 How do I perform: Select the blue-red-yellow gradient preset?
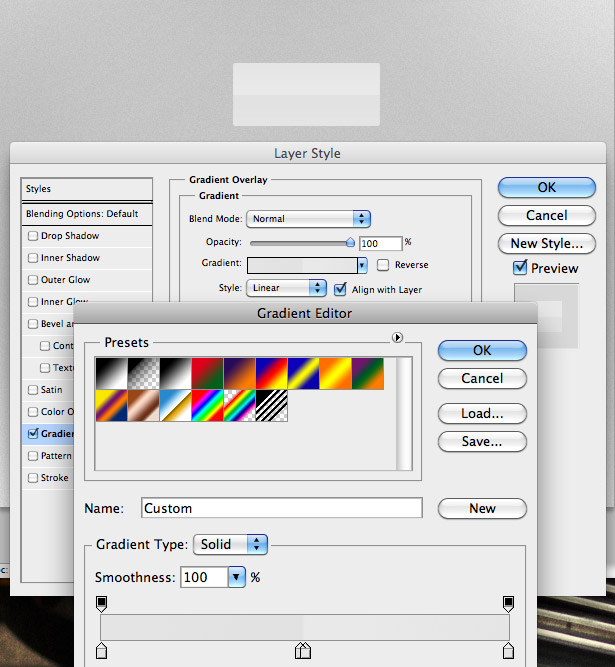271,373
